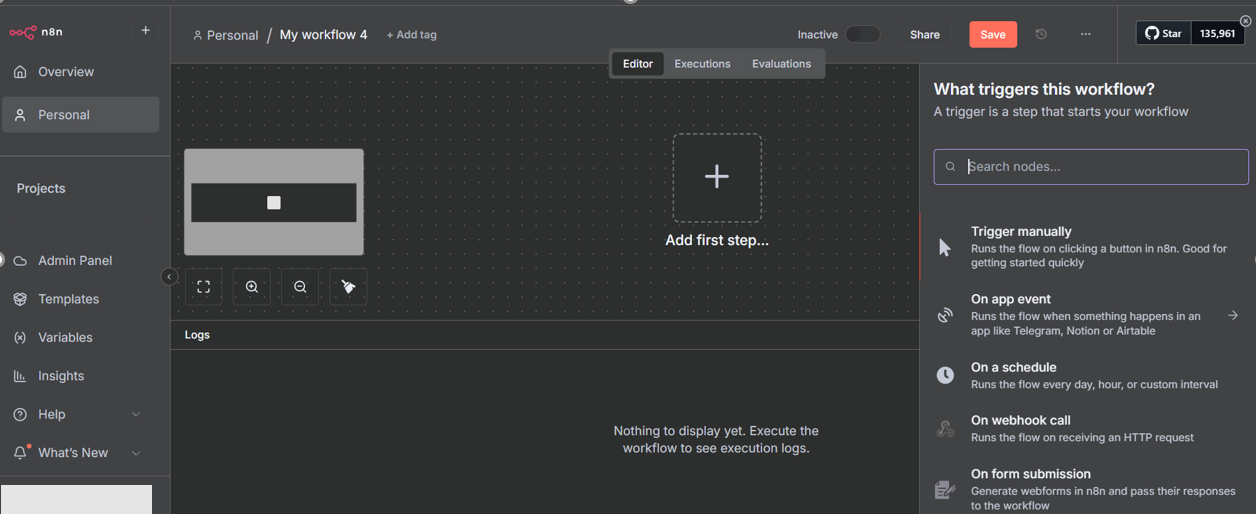Image resolution: width=1256 pixels, height=514 pixels.
Task: Select the Trigger manually option
Action: click(1020, 232)
